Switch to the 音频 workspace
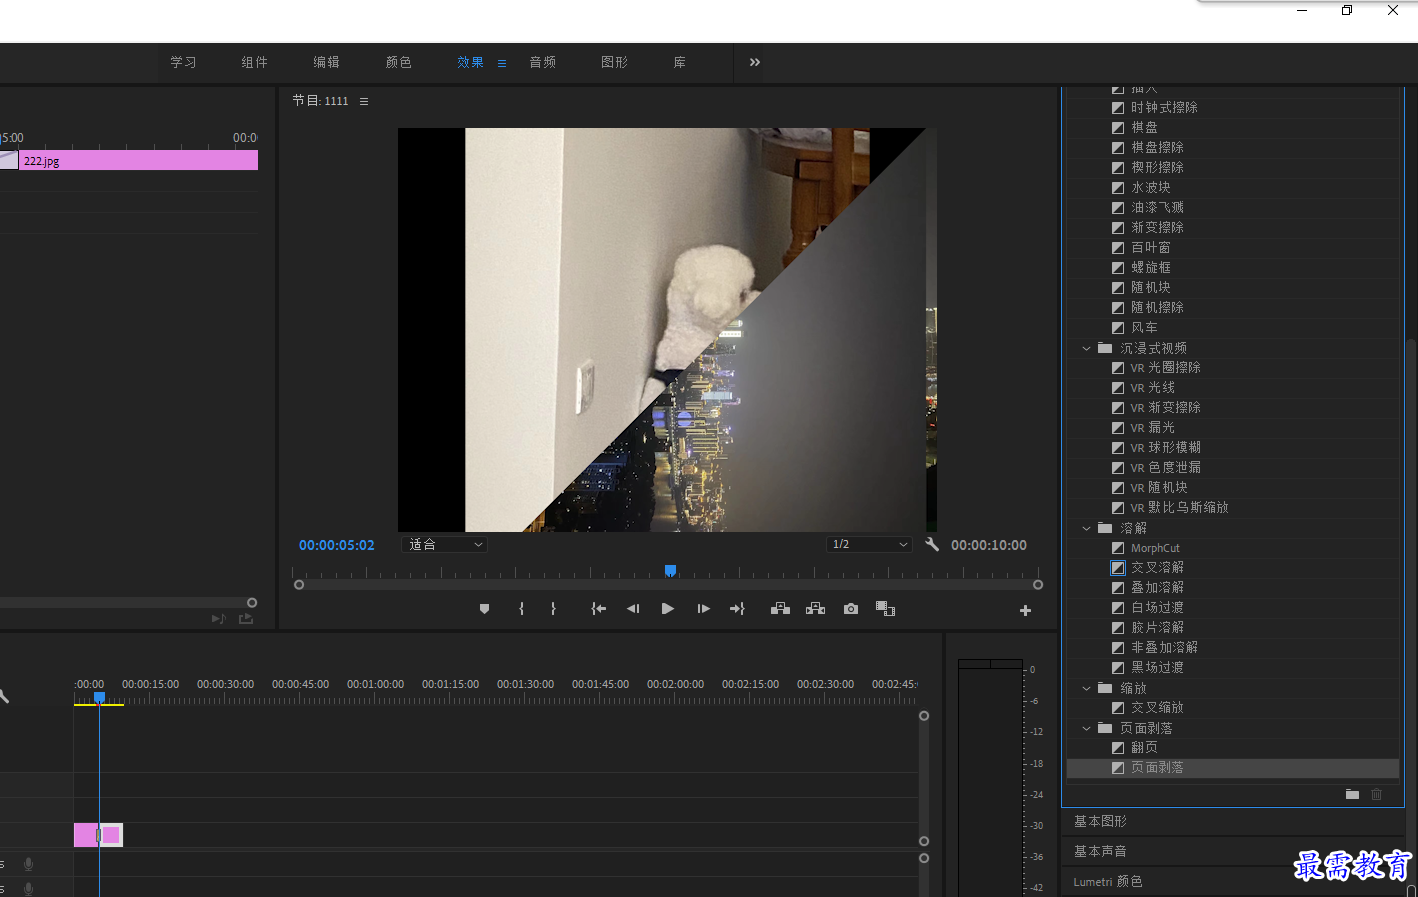1418x897 pixels. coord(542,62)
